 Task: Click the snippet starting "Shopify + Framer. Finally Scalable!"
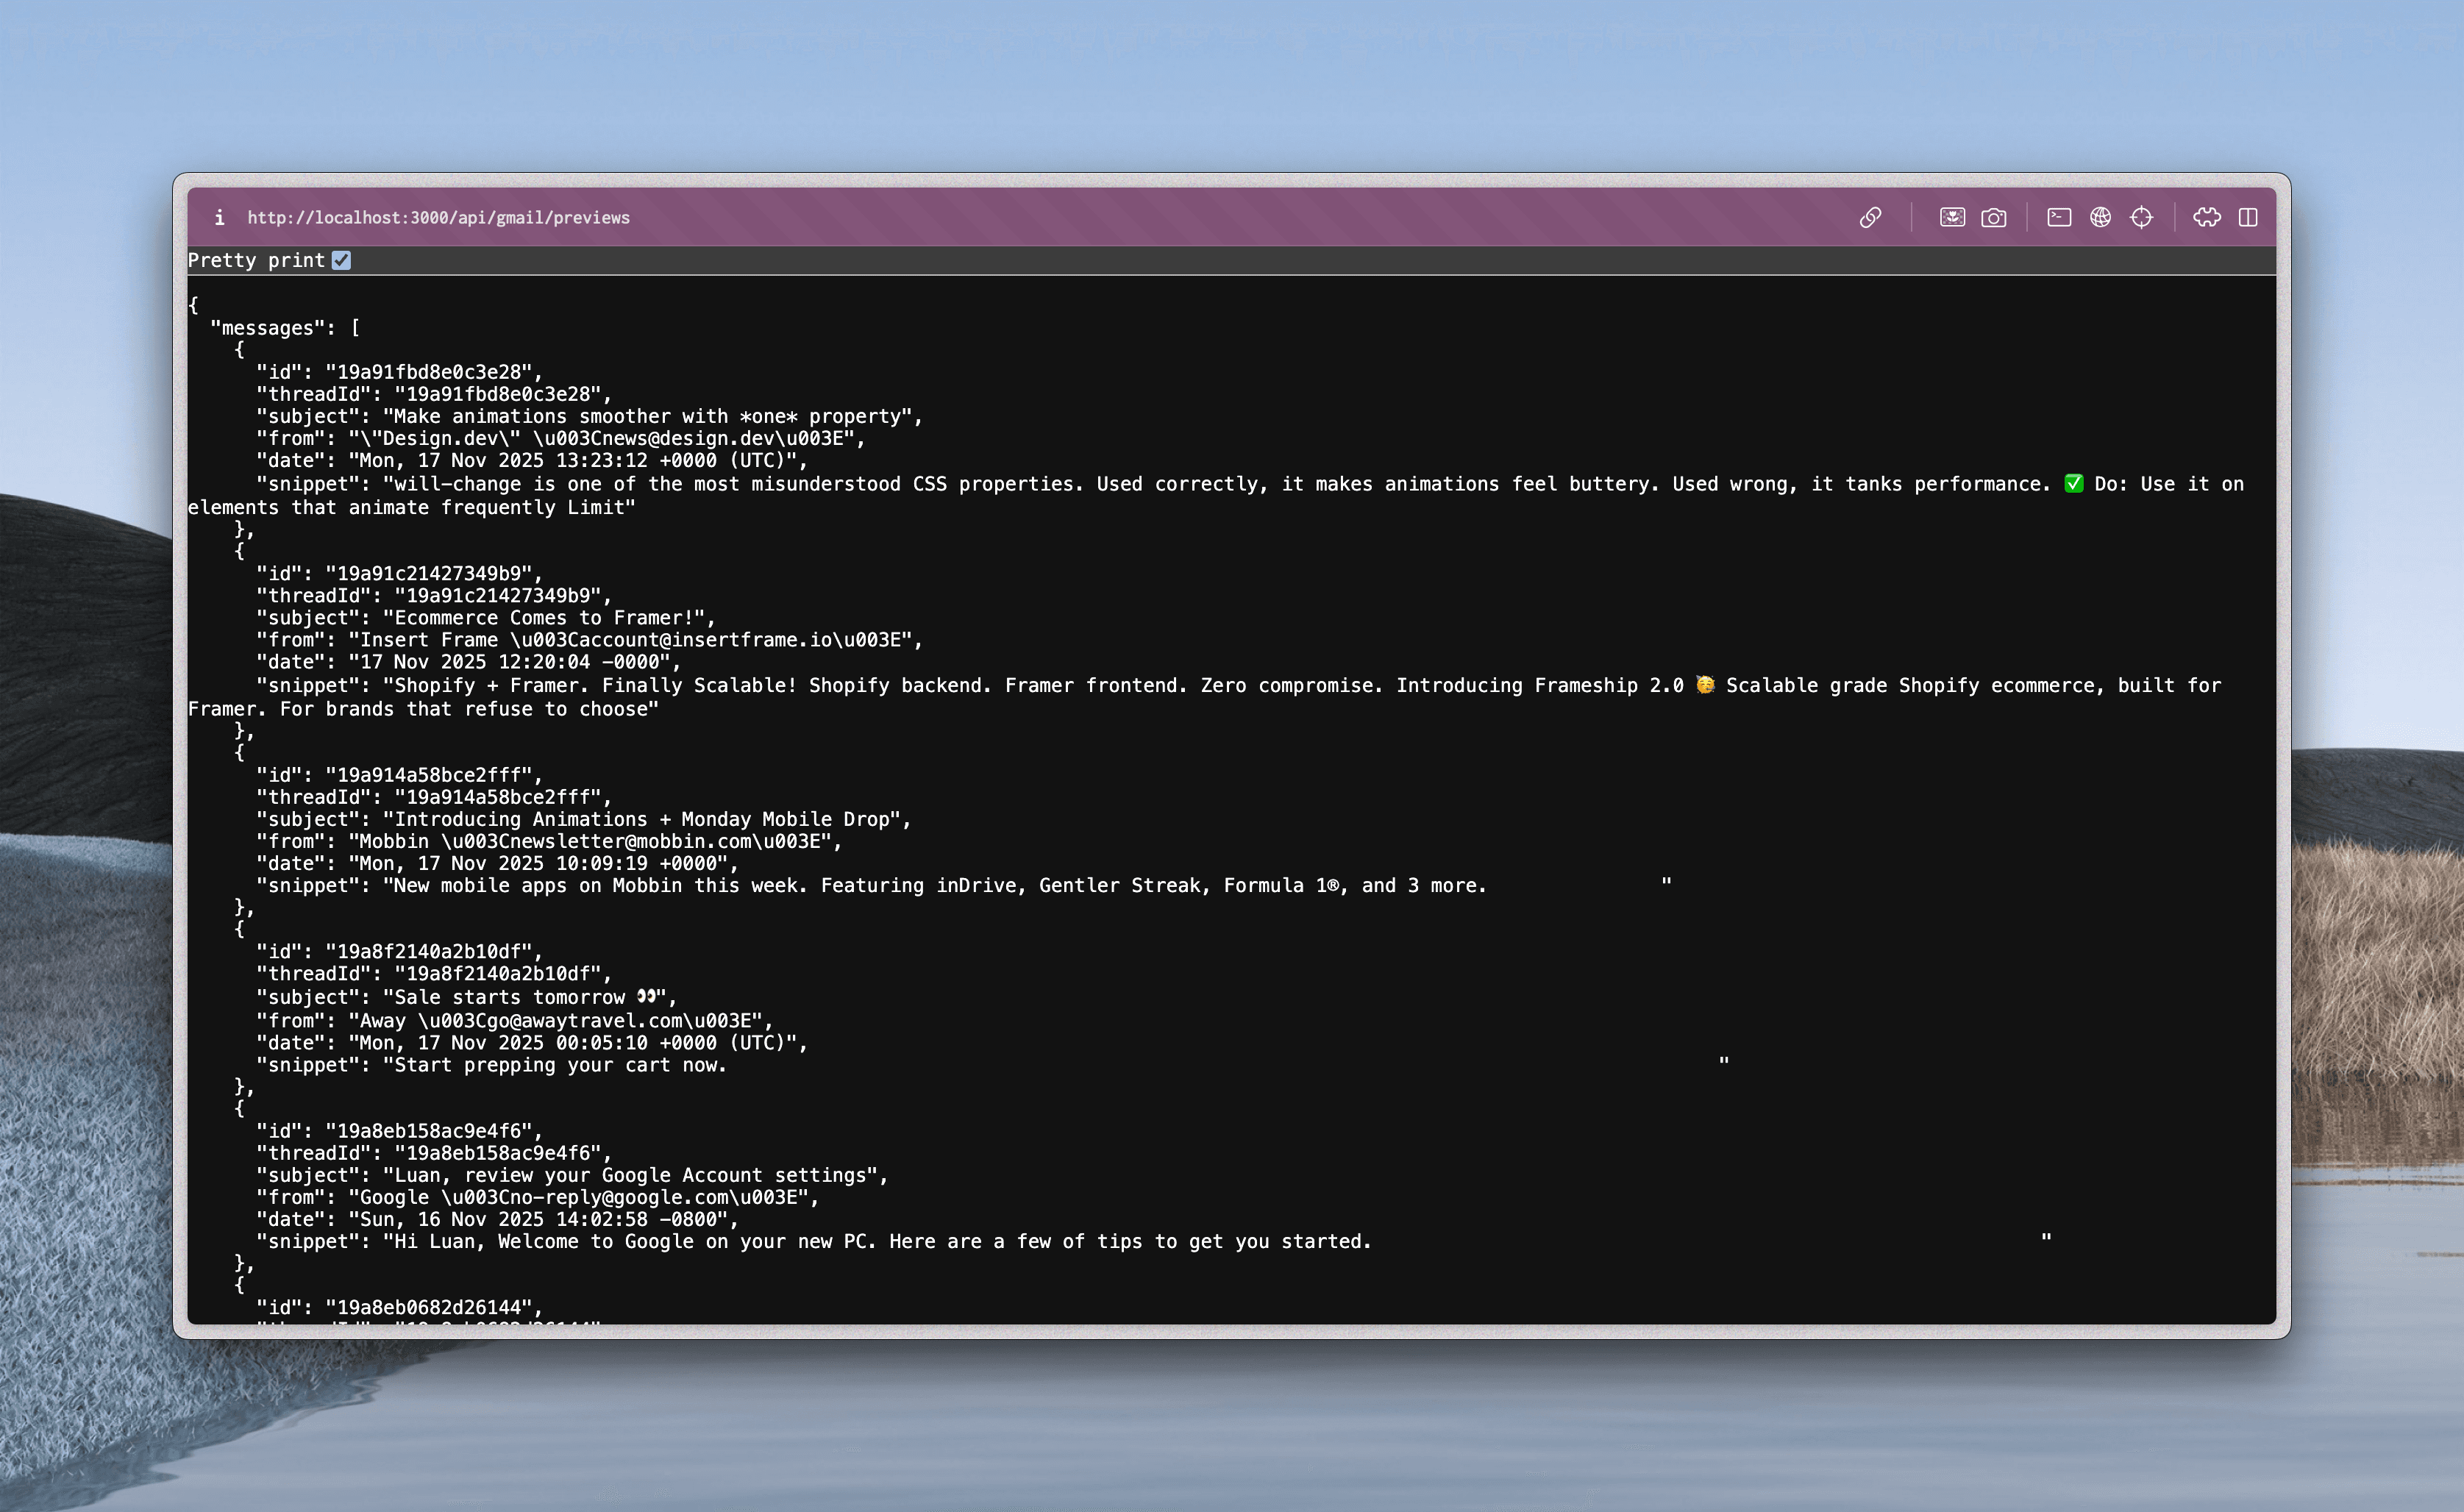[1205, 697]
